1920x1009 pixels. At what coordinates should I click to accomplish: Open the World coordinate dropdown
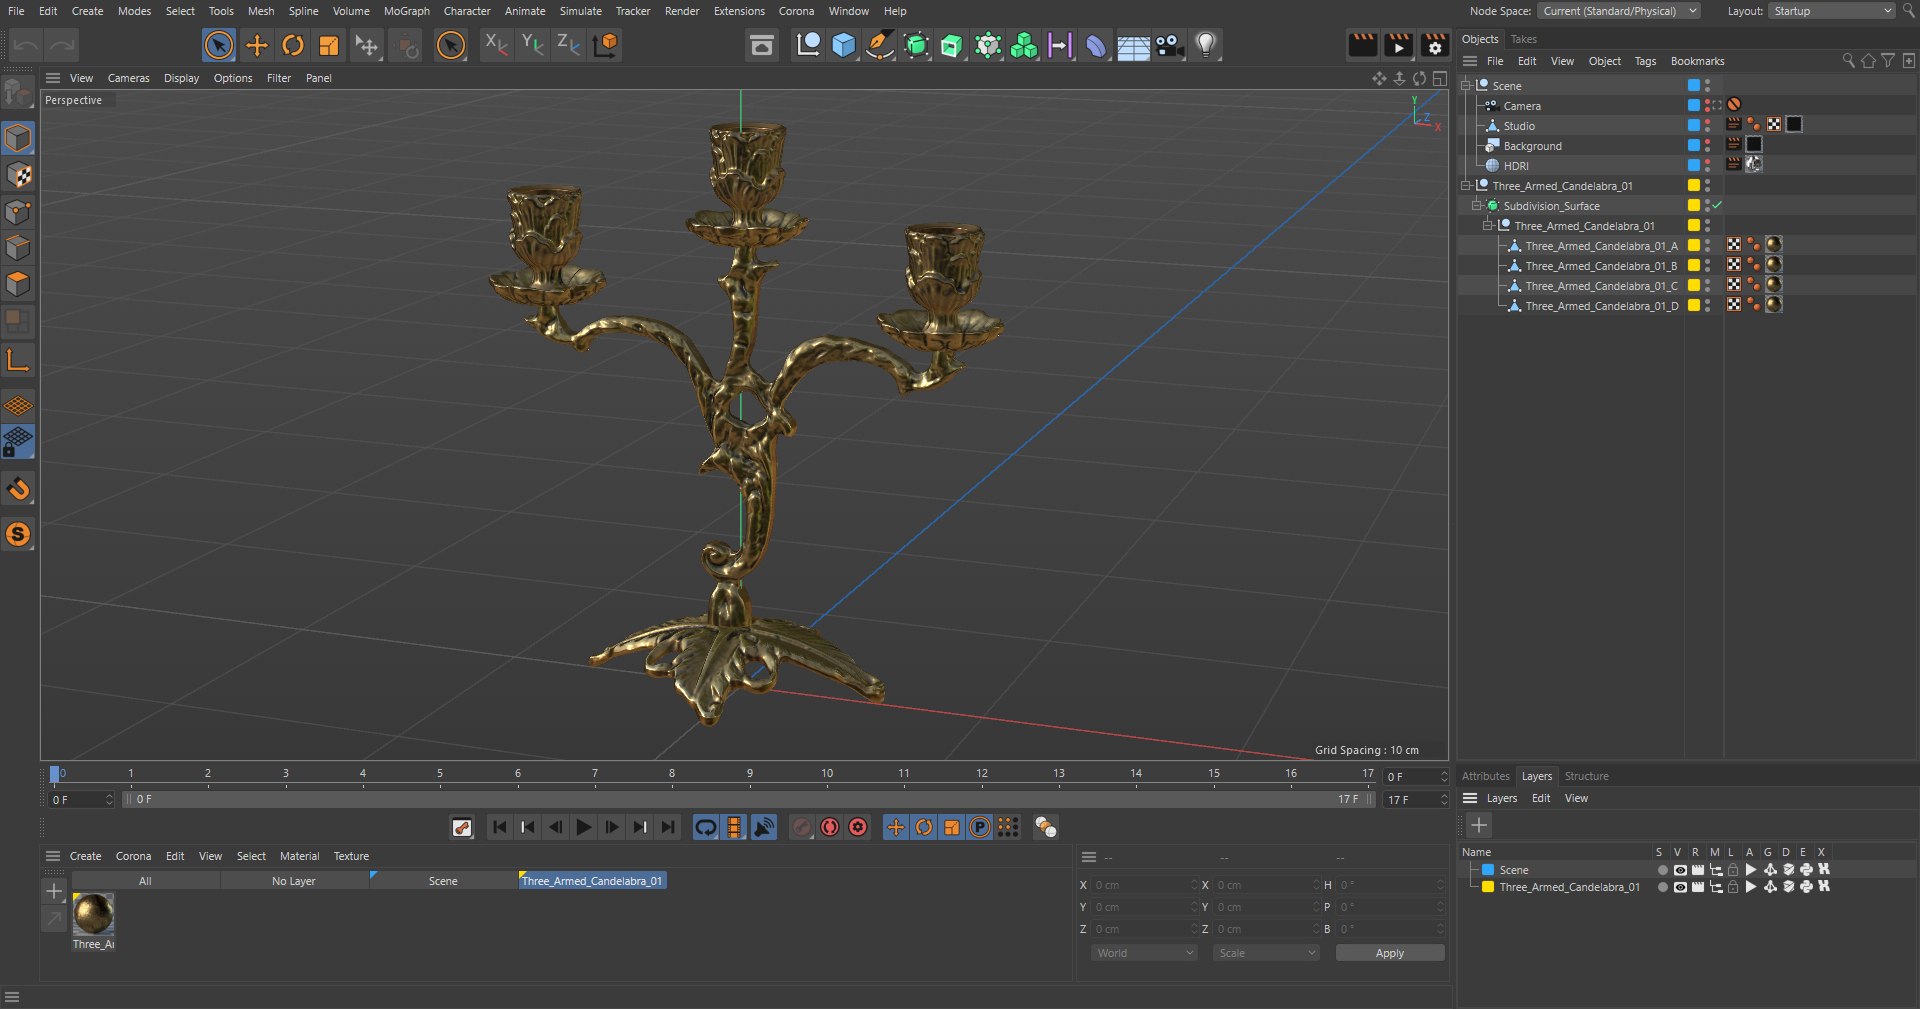tap(1145, 953)
